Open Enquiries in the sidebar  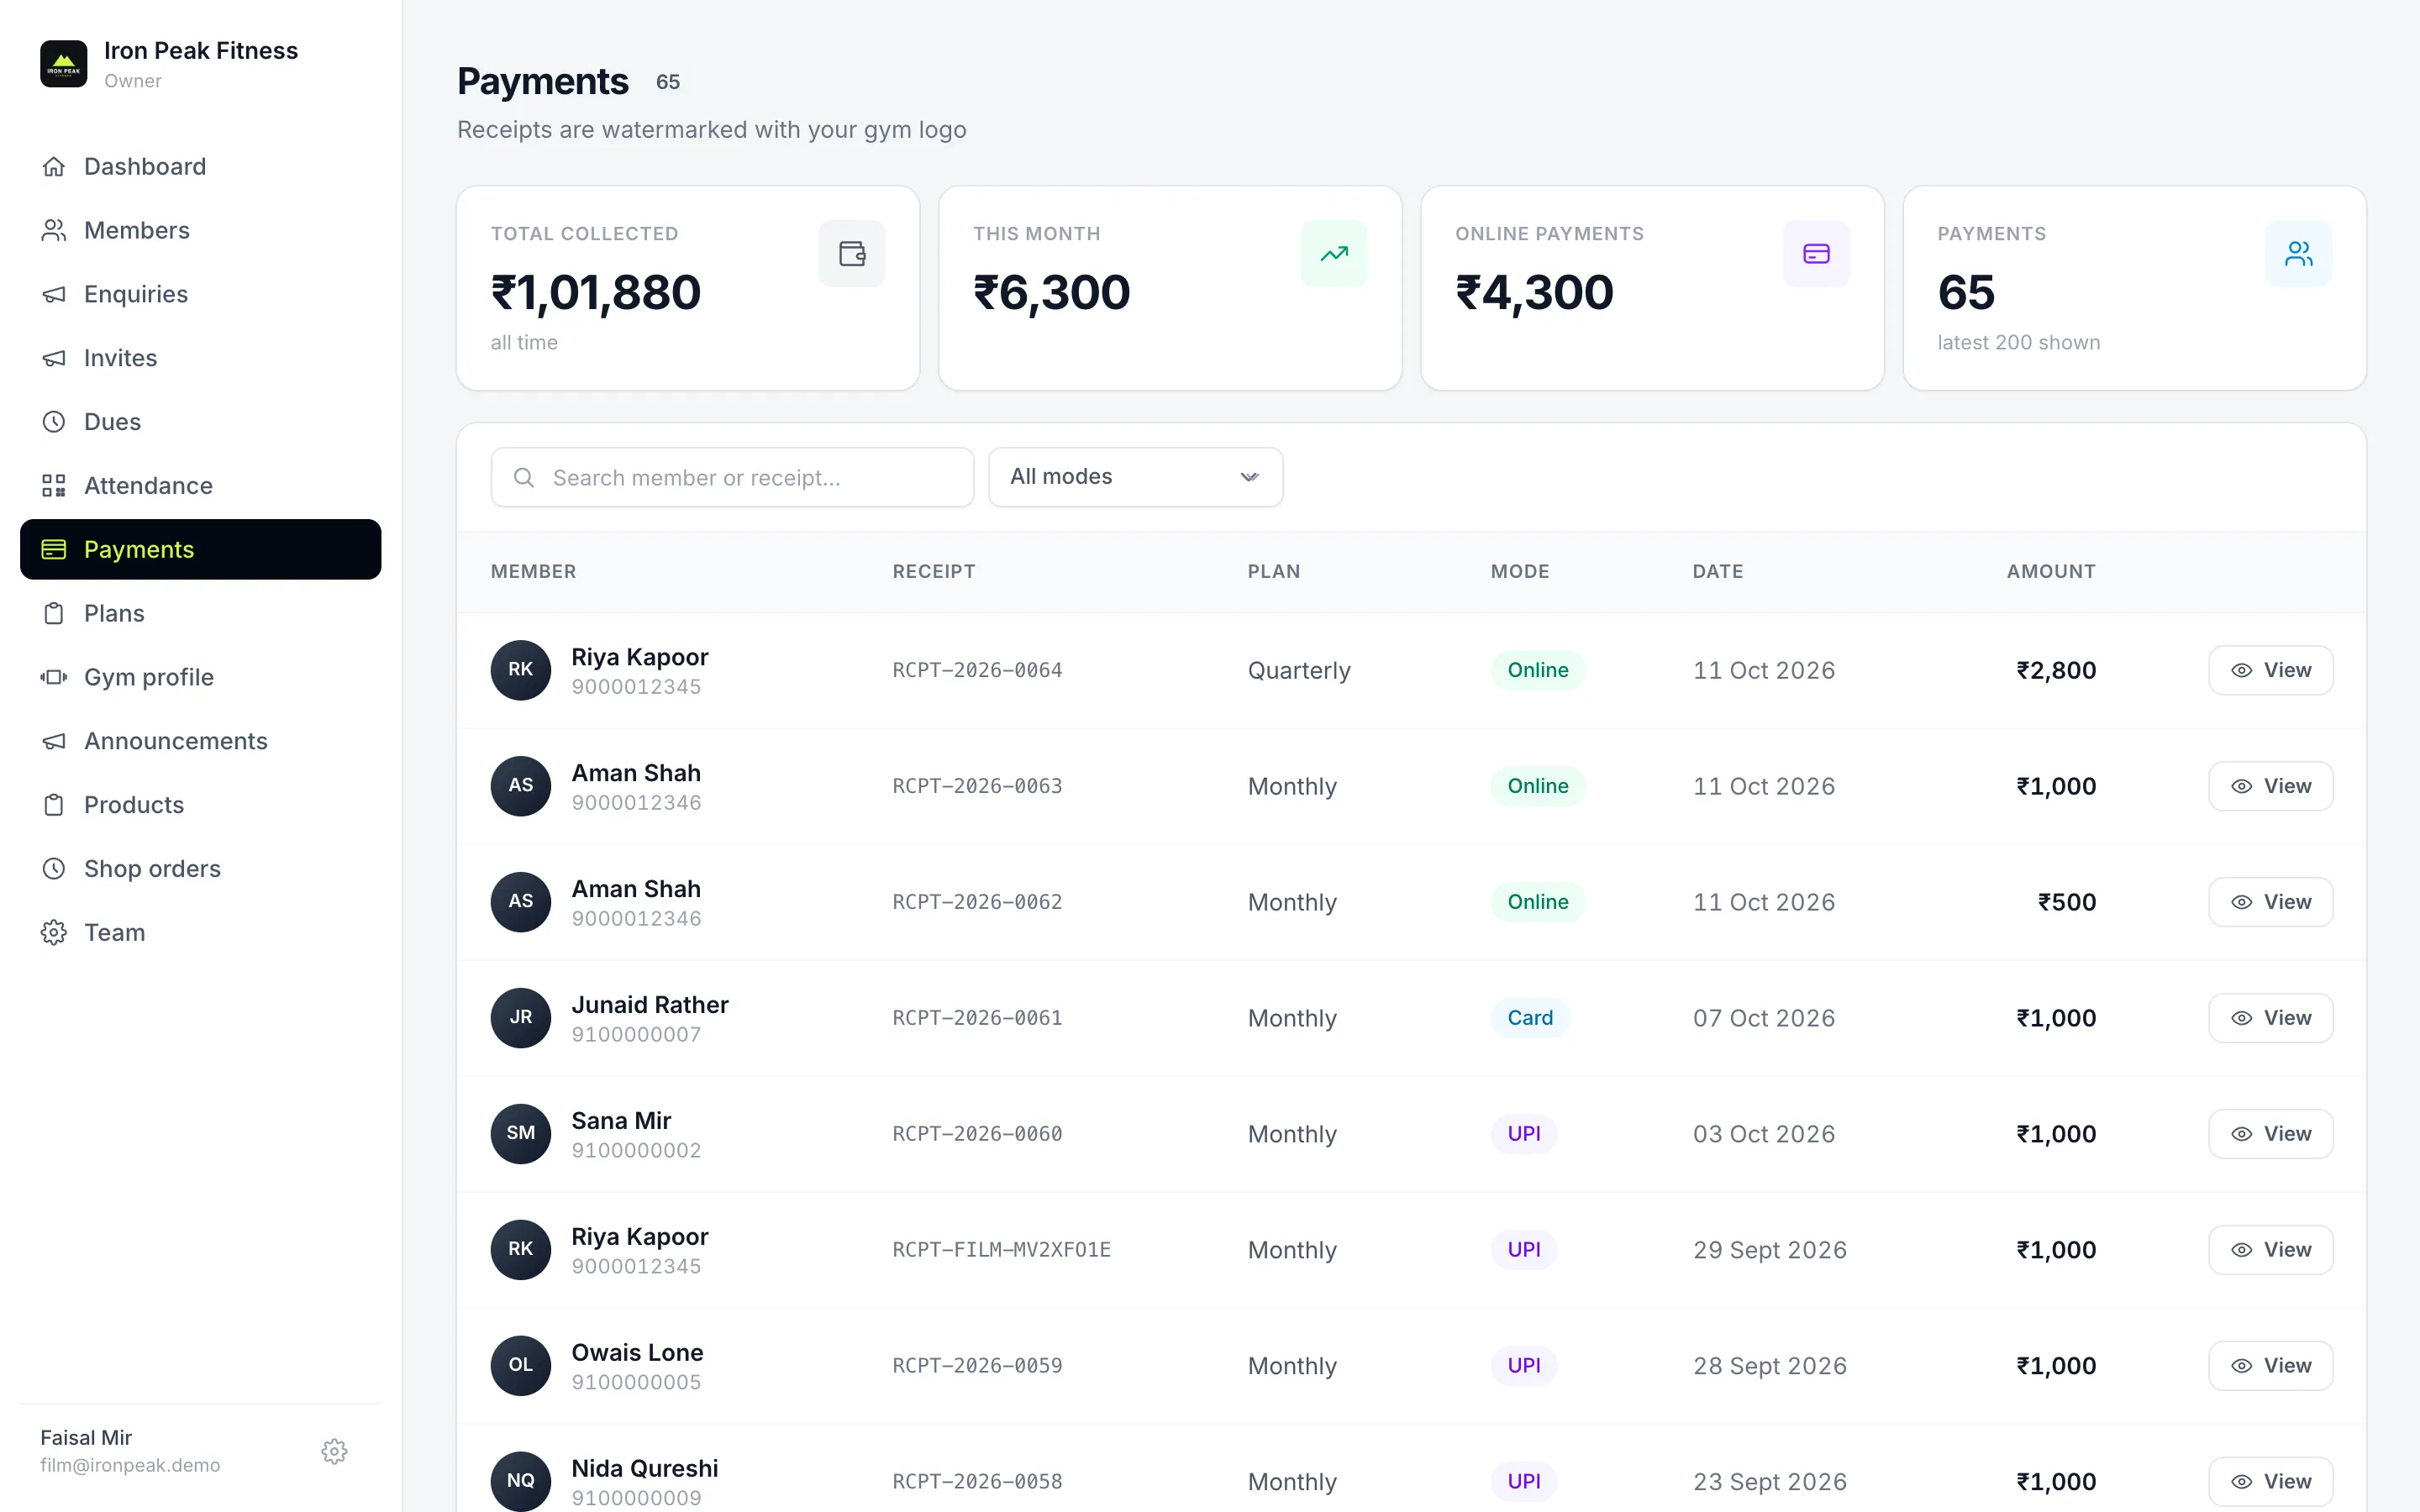(200, 294)
